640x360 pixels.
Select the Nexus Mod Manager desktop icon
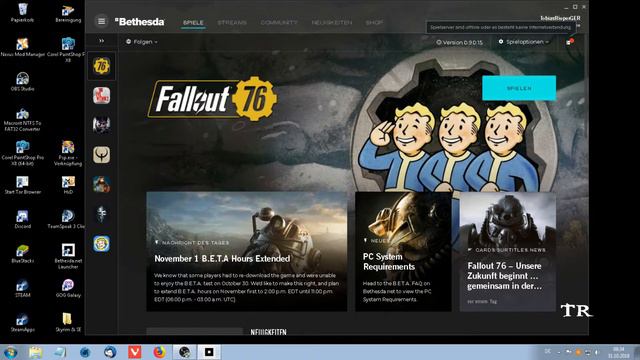click(22, 47)
